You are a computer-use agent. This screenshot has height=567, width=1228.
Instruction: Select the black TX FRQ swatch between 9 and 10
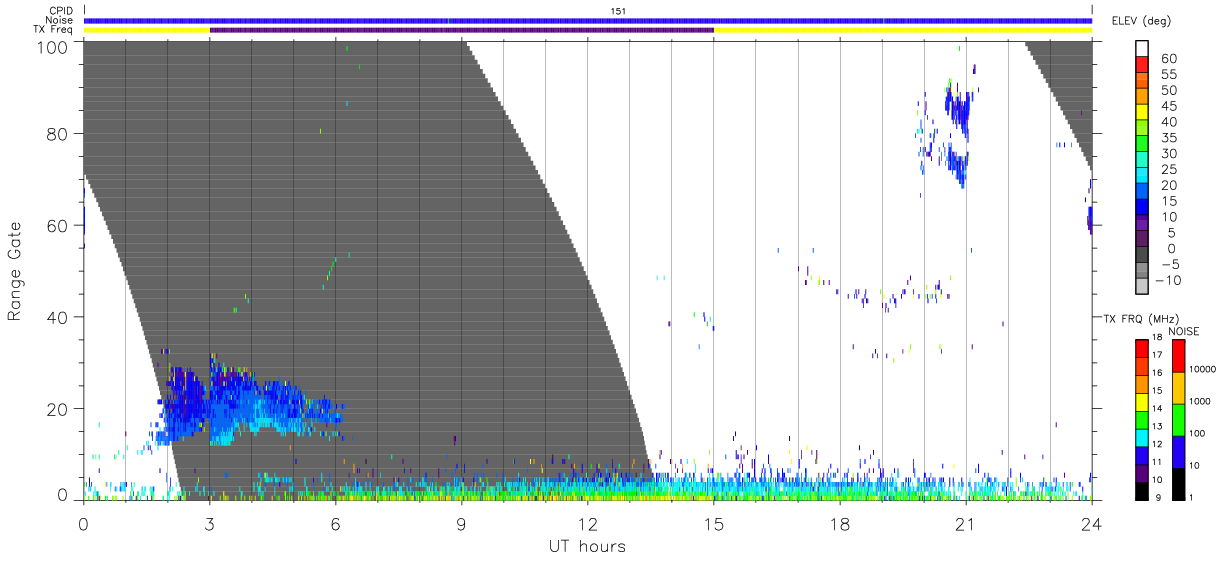(1142, 489)
